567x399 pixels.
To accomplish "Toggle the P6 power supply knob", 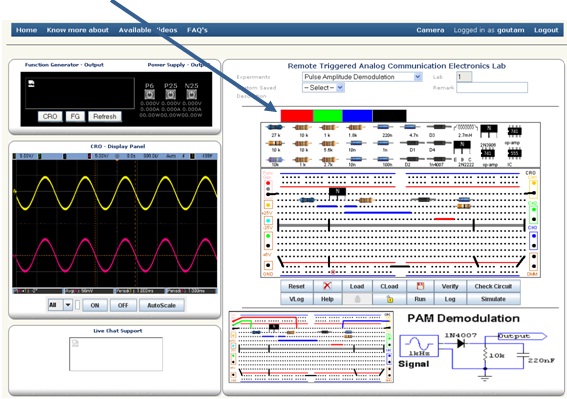I will coord(149,94).
